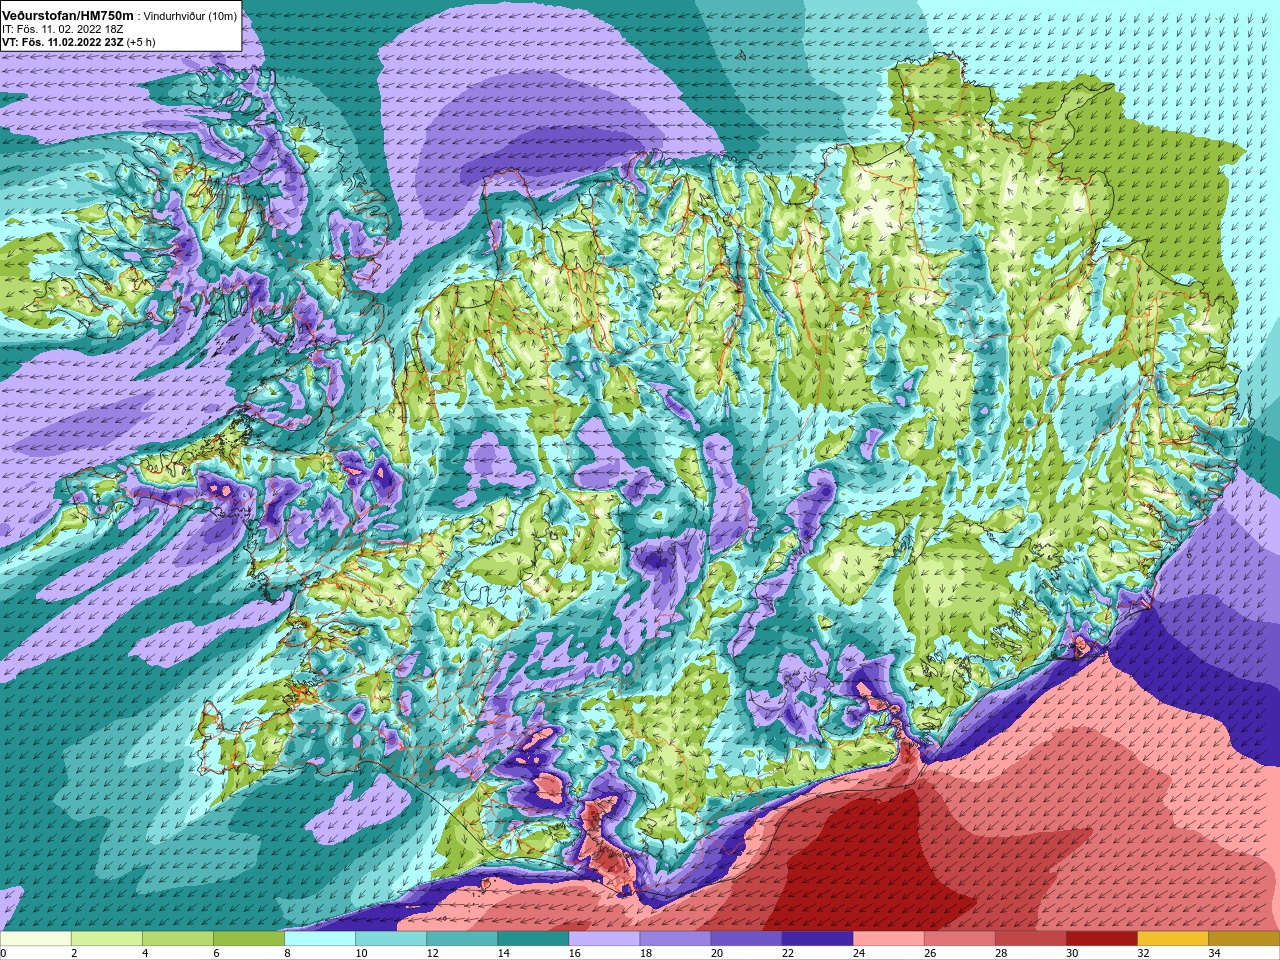Screen dimensions: 1280x960
Task: Click the 'IT: Fös. 11. 02. 2022 18Z' line
Action: coord(62,29)
